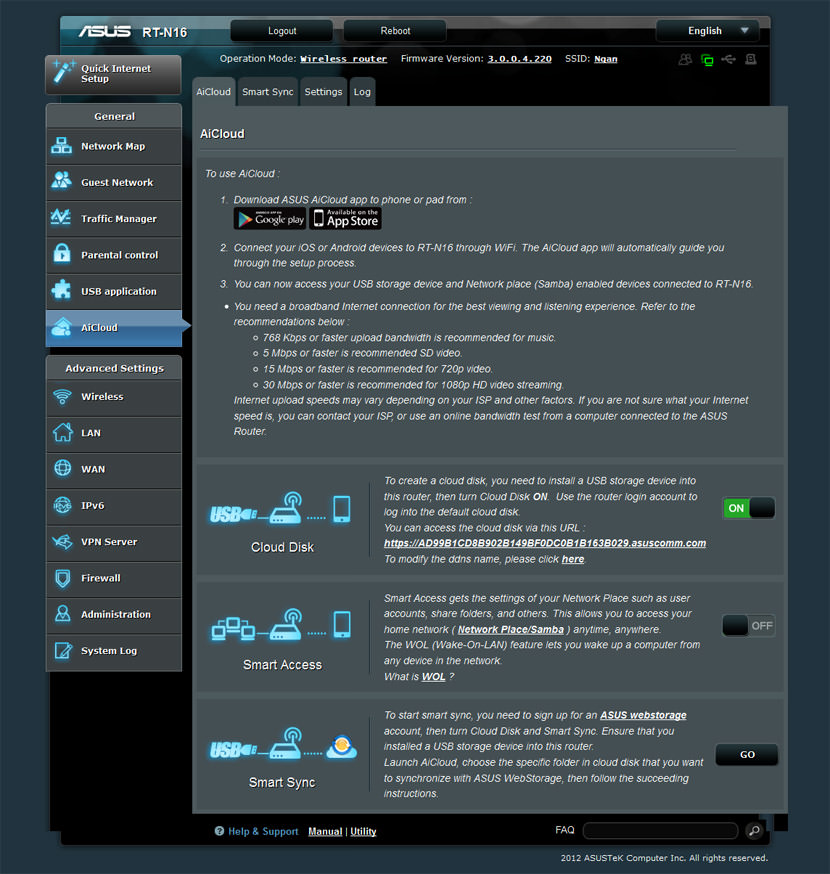Turn off the Cloud Disk switch
The width and height of the screenshot is (830, 874).
click(x=749, y=508)
